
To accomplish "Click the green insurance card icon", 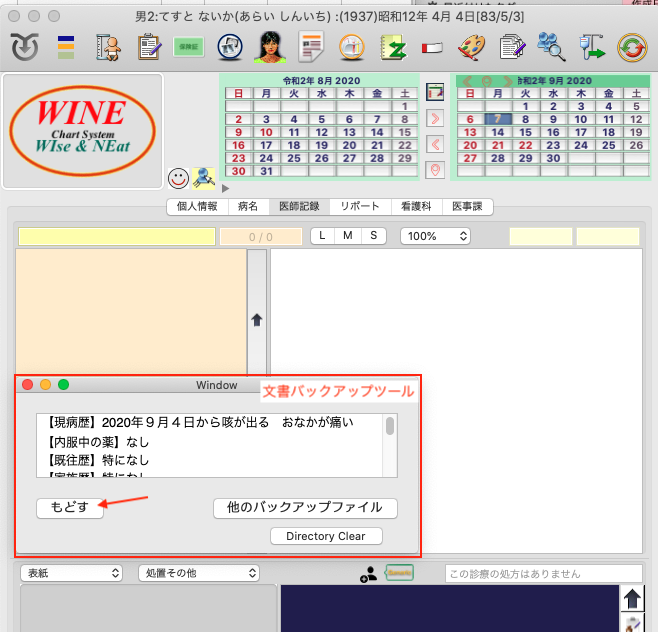I will point(187,47).
